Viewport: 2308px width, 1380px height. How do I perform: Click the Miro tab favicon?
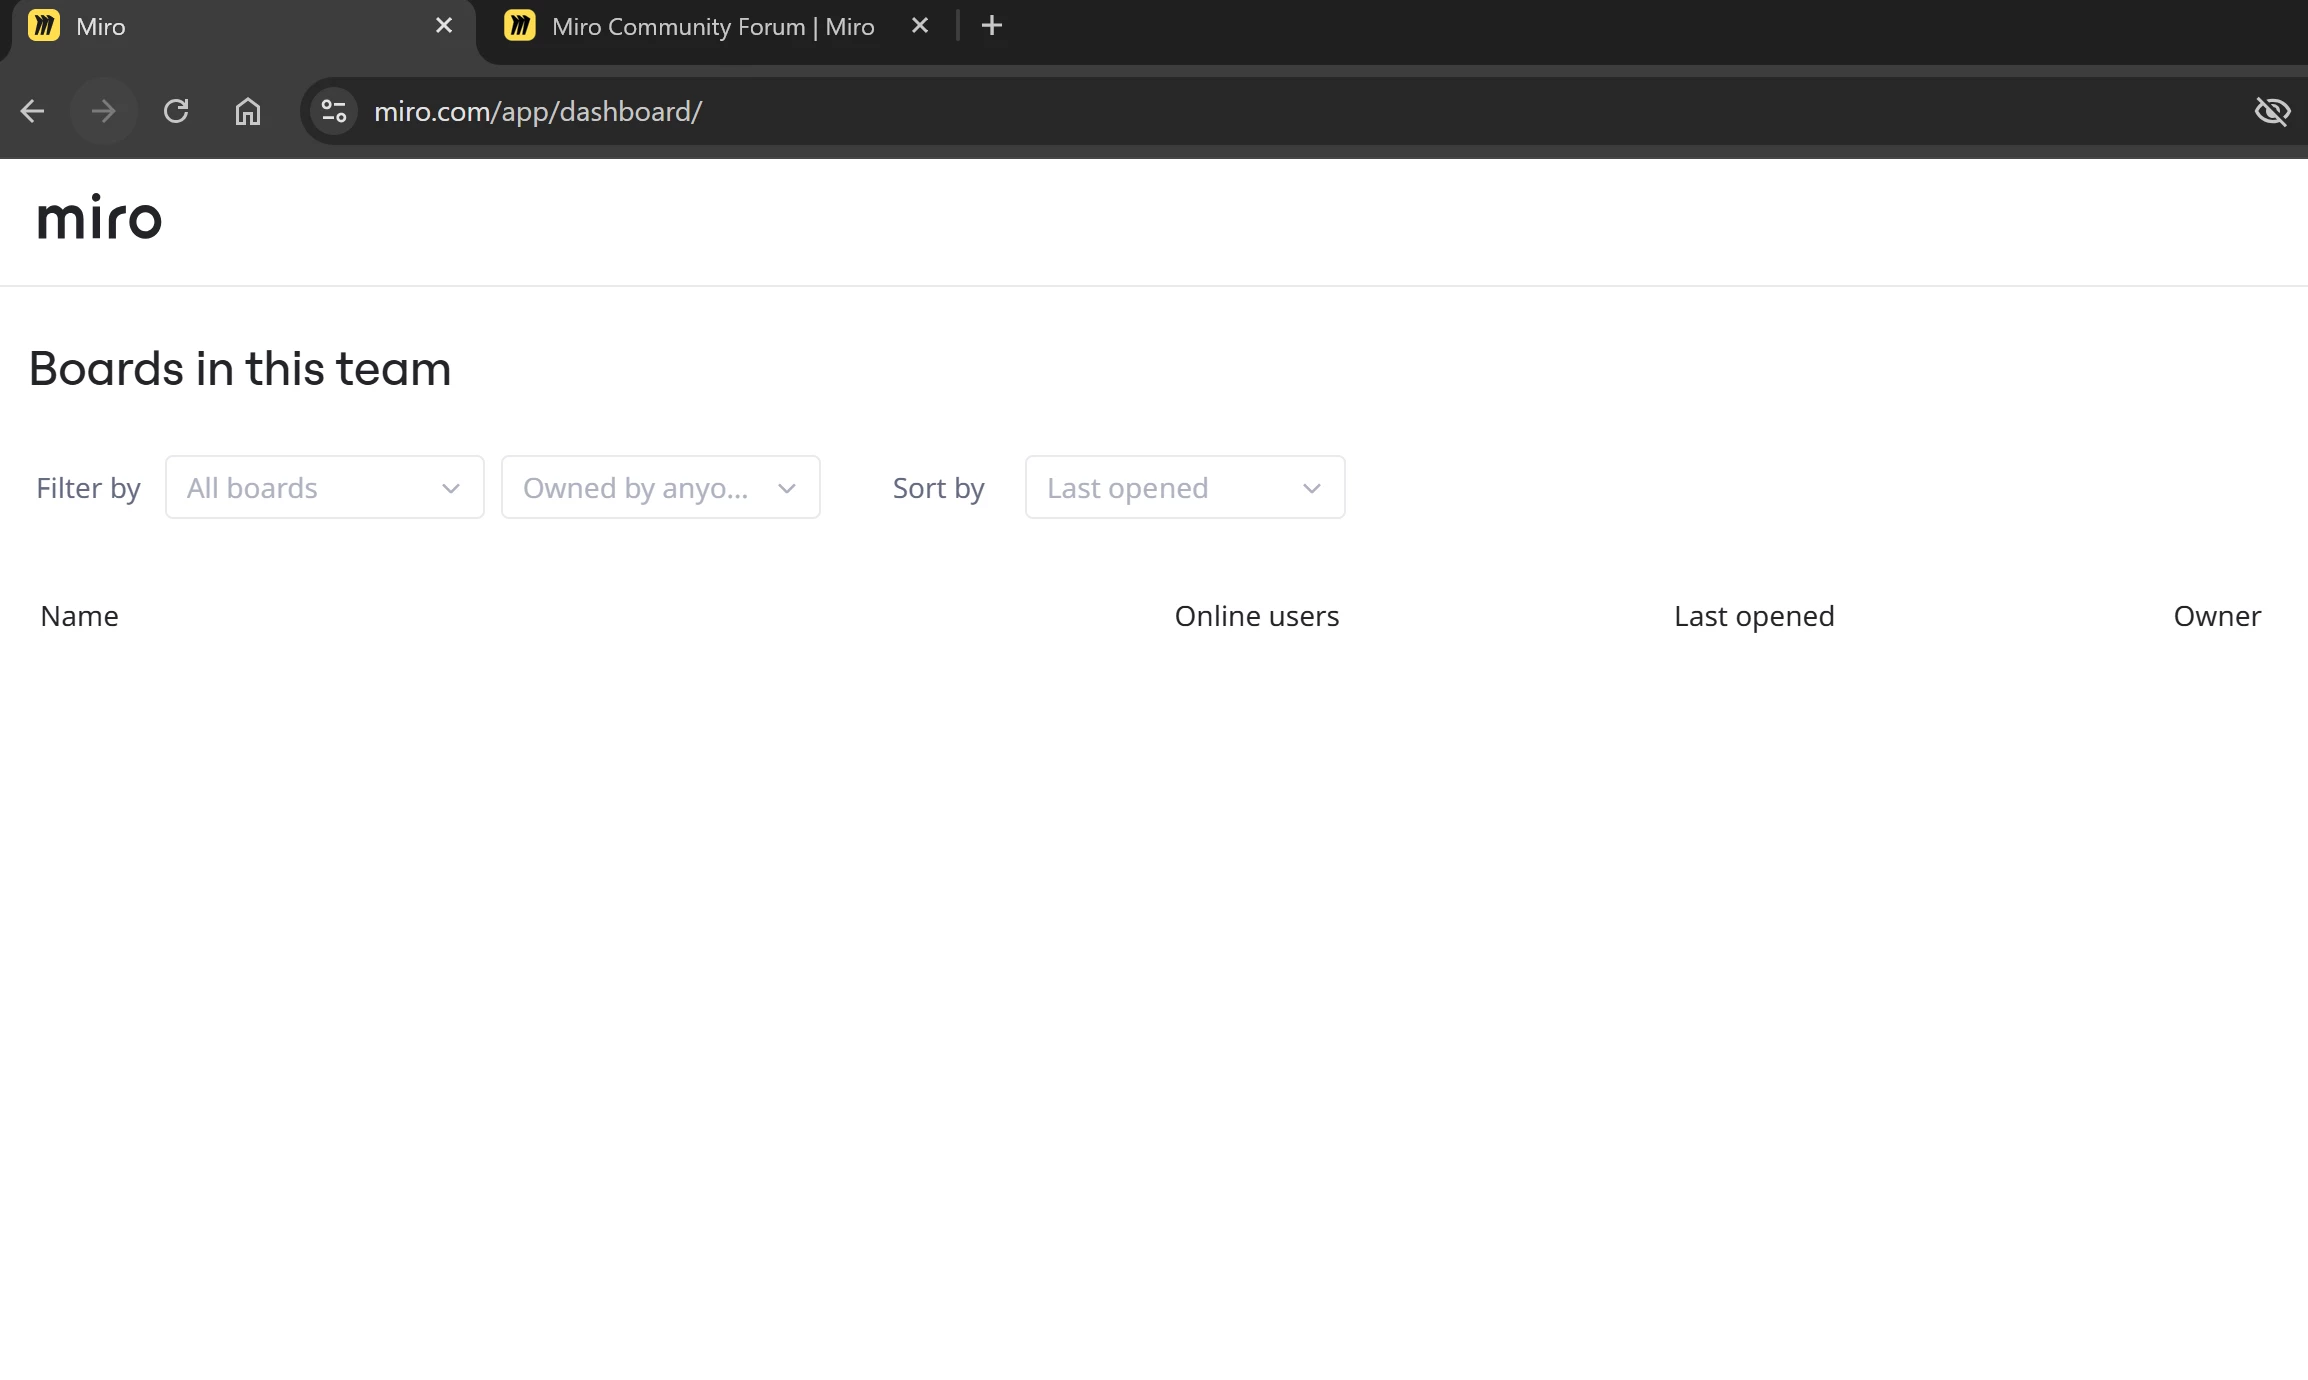(x=44, y=26)
